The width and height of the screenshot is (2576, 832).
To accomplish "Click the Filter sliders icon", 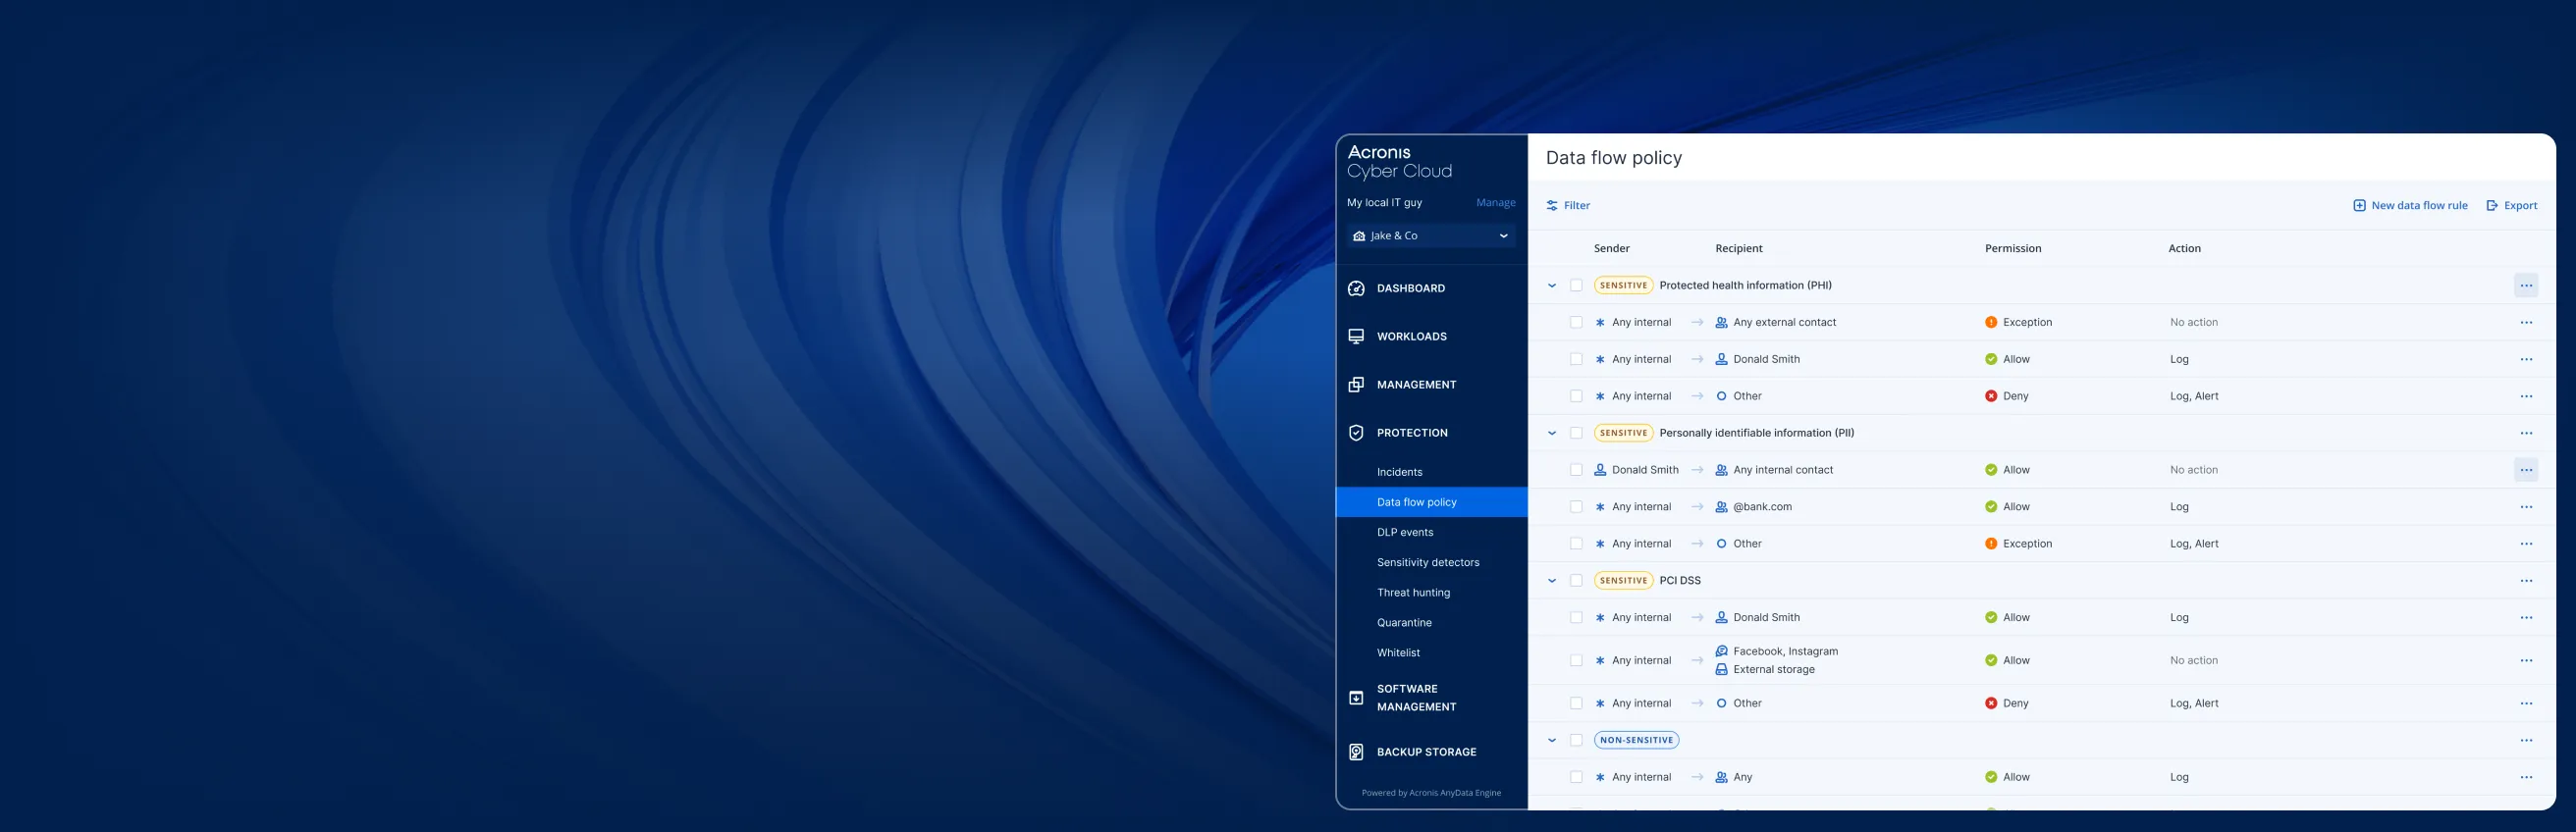I will [x=1552, y=206].
